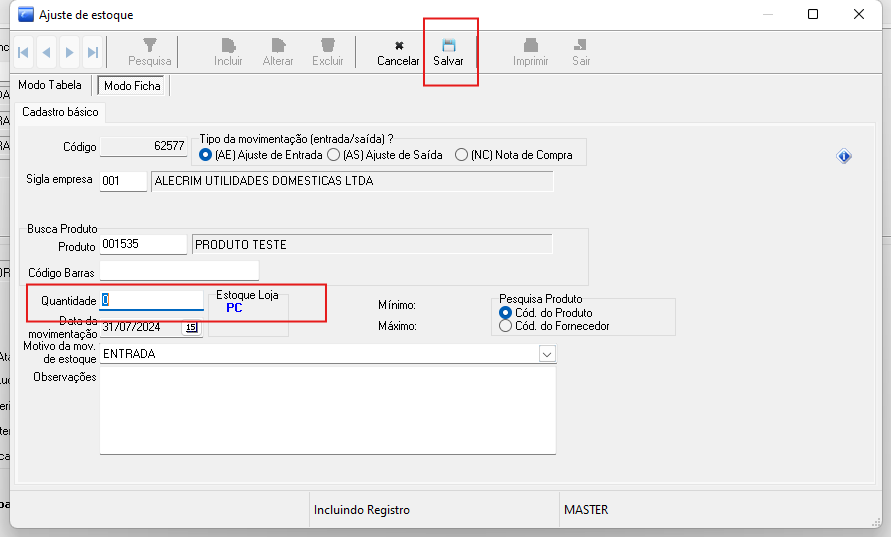
Task: Click the blue info icon on the right
Action: (844, 156)
